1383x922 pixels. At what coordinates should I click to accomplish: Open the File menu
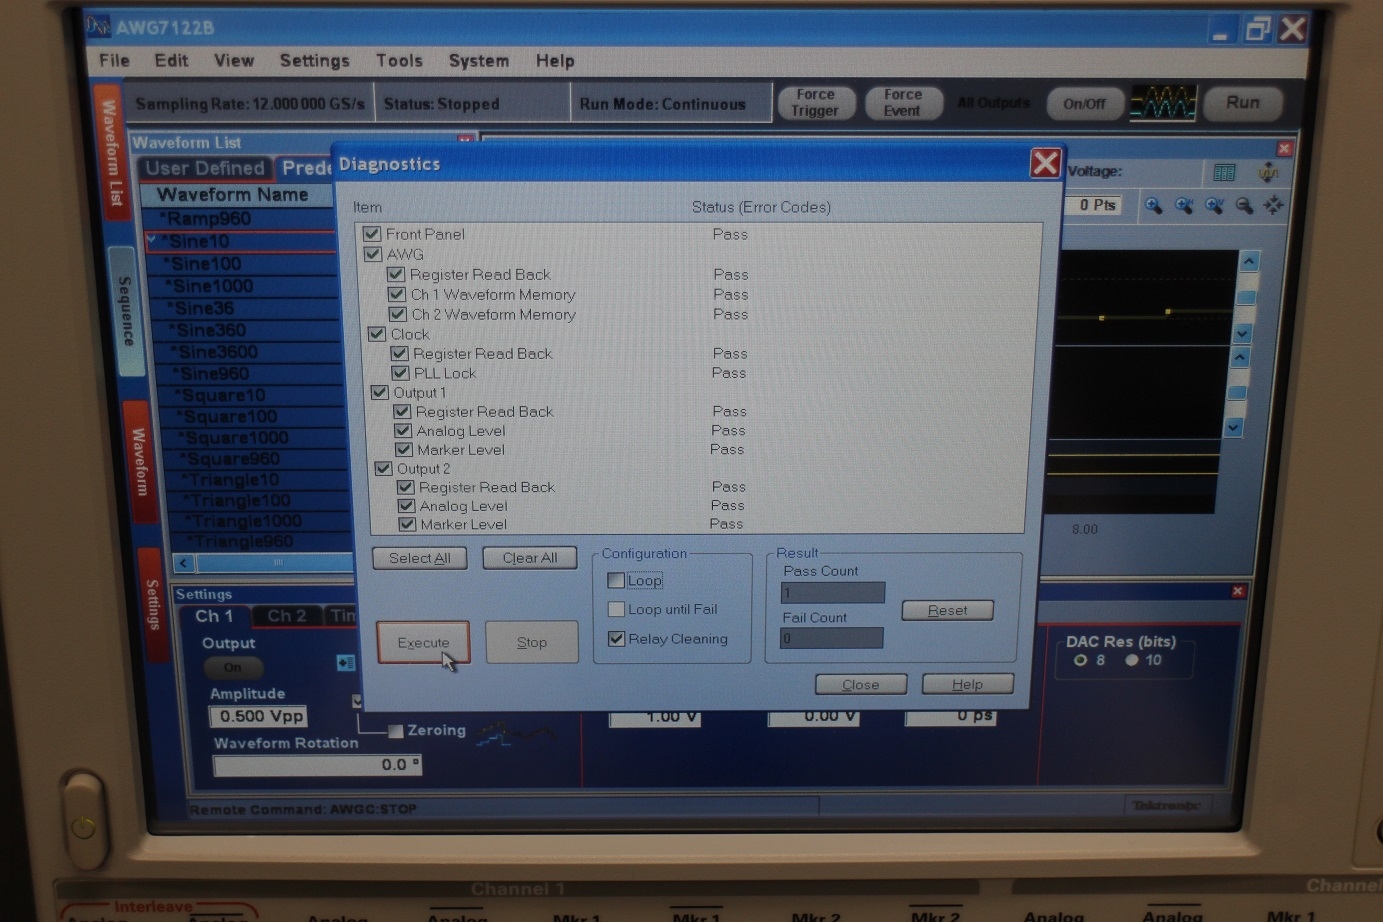point(114,60)
